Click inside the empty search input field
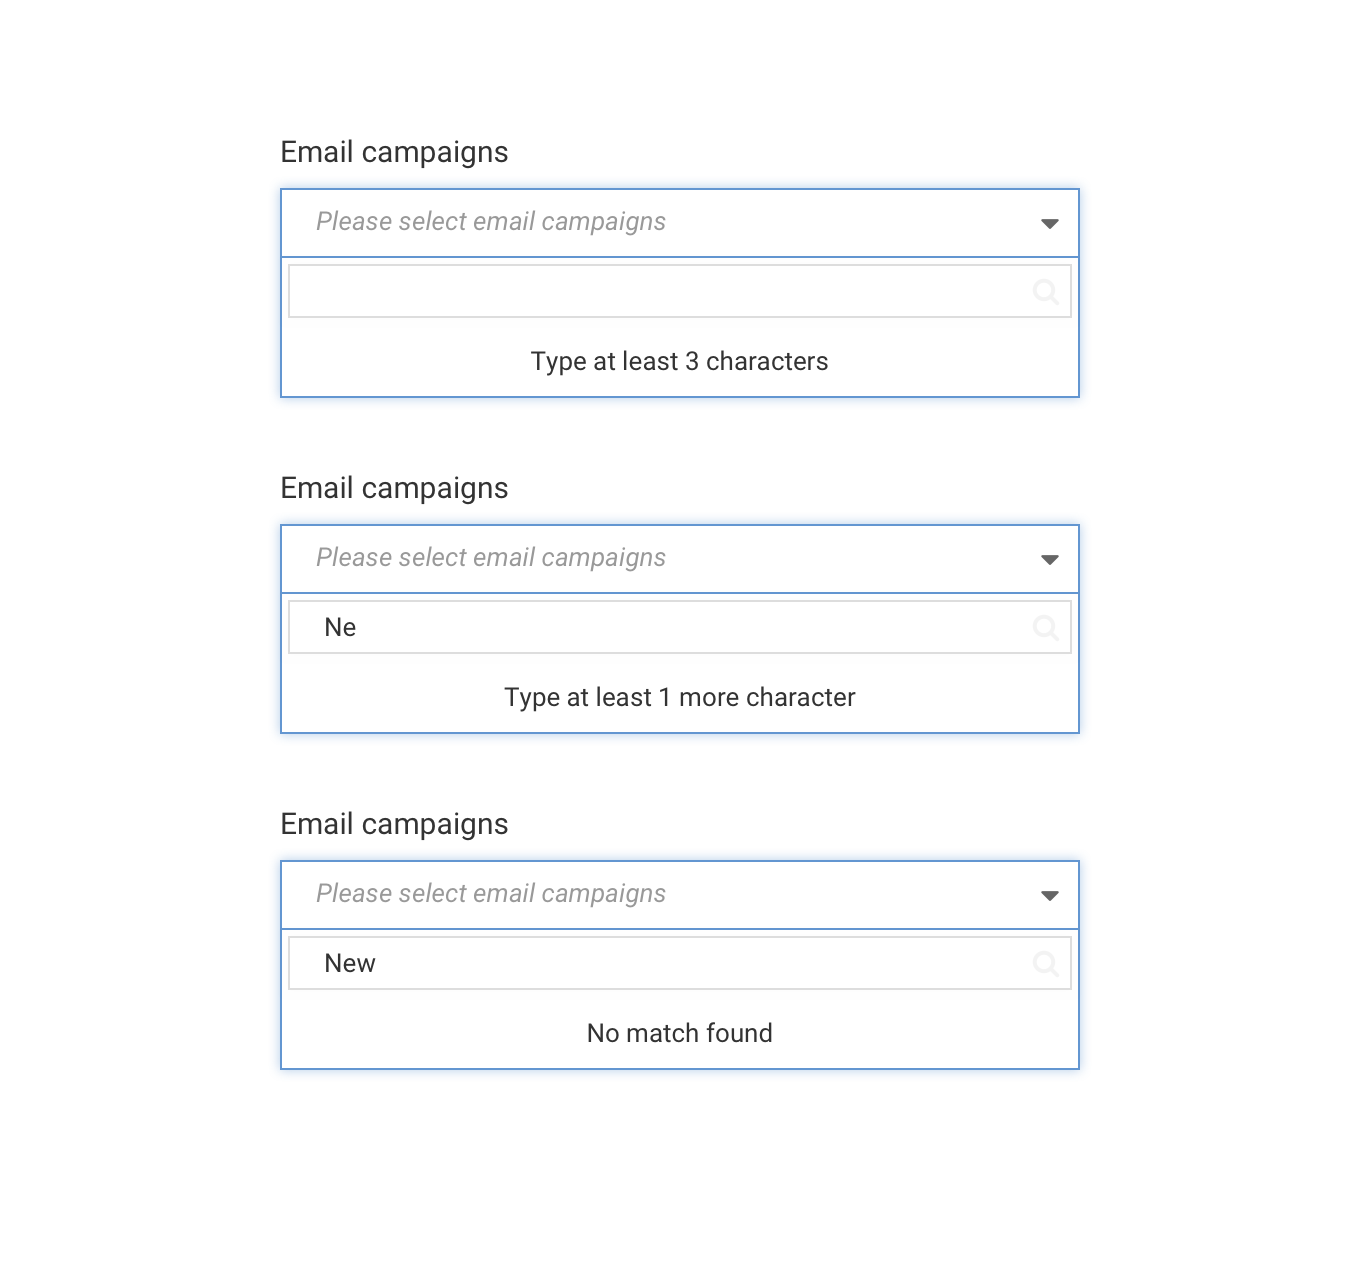This screenshot has height=1268, width=1360. click(x=650, y=291)
